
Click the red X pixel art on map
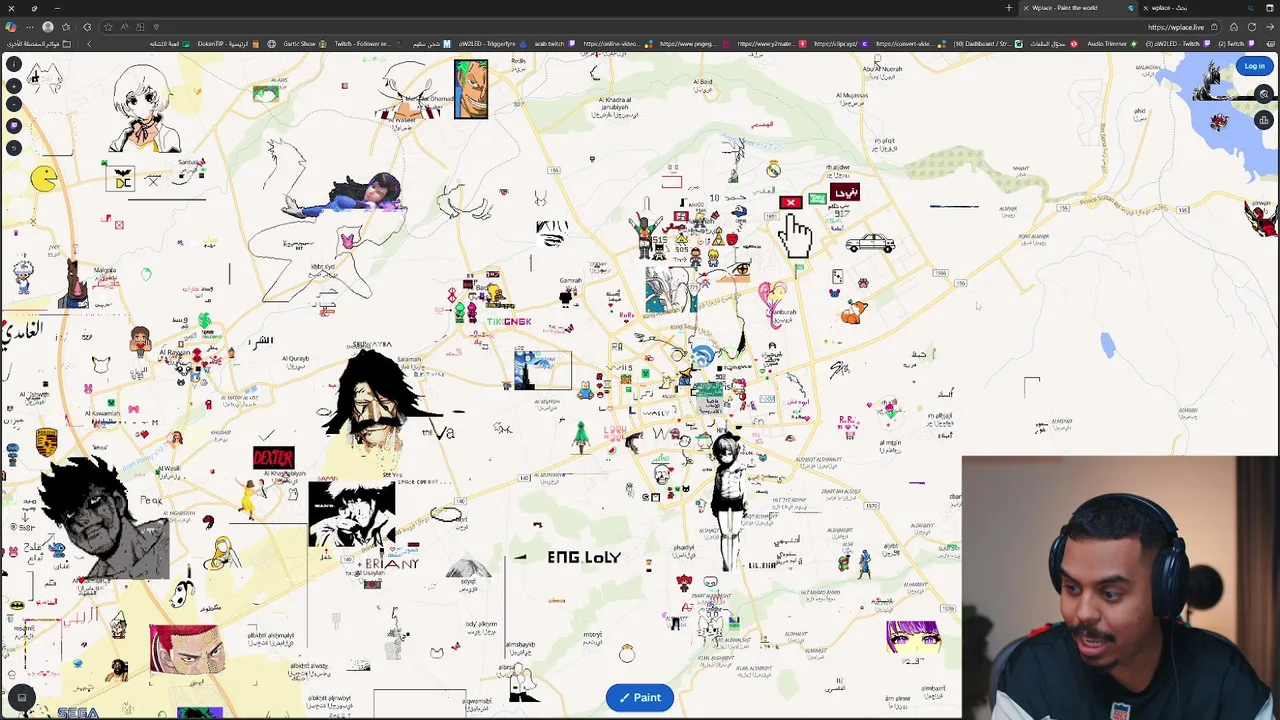(790, 203)
